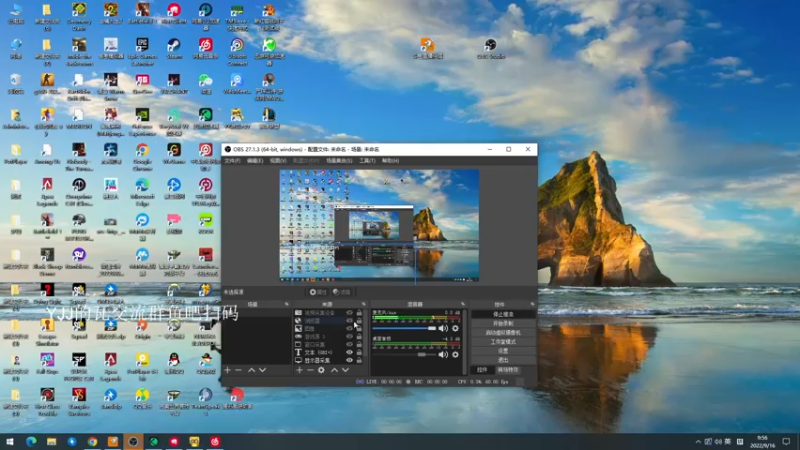The image size is (800, 450).
Task: Open Desktop Audio settings gear
Action: point(455,354)
